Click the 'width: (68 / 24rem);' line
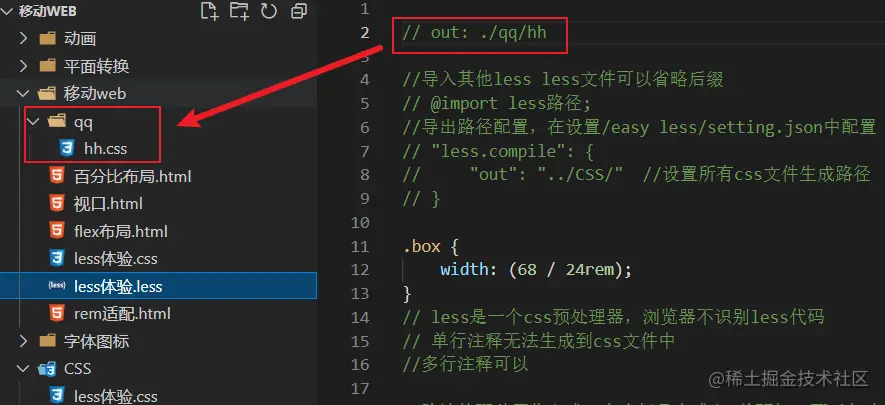The height and width of the screenshot is (405, 885). click(536, 270)
